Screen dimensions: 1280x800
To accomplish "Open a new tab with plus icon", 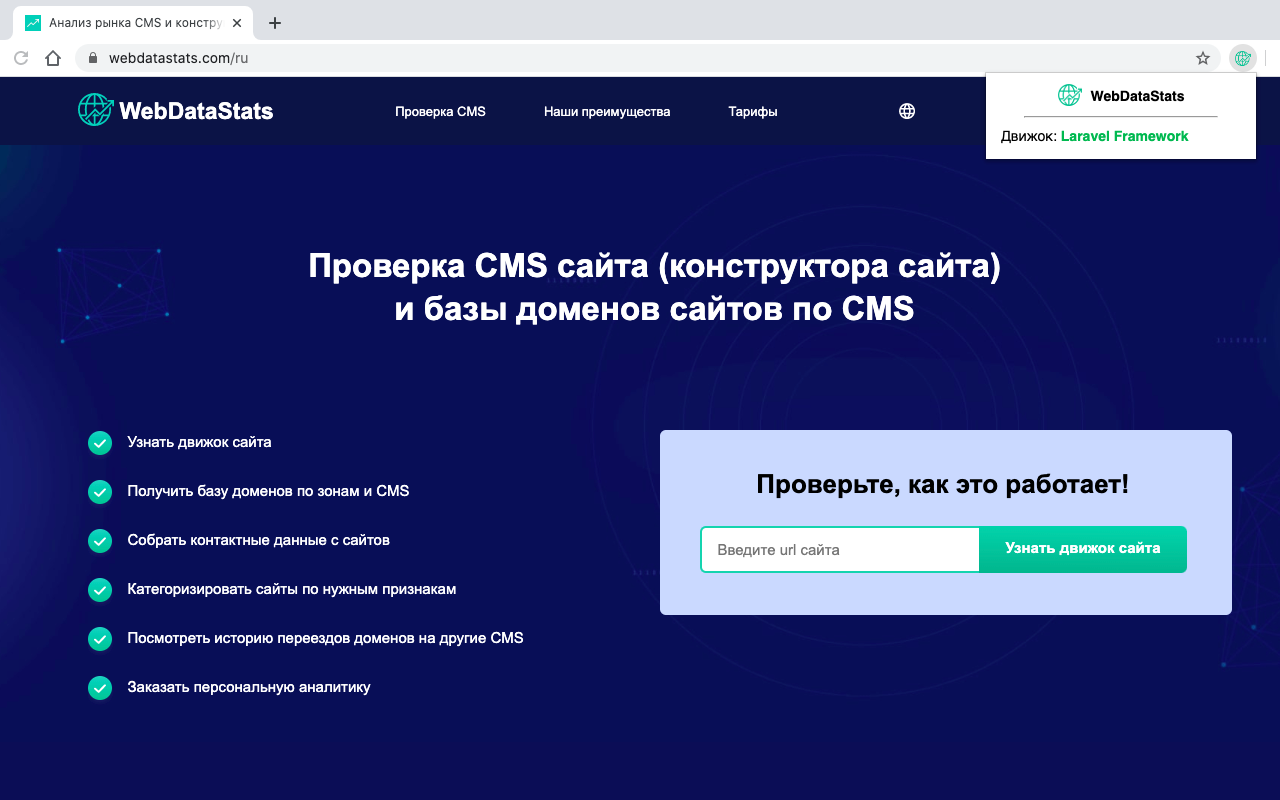I will point(275,22).
